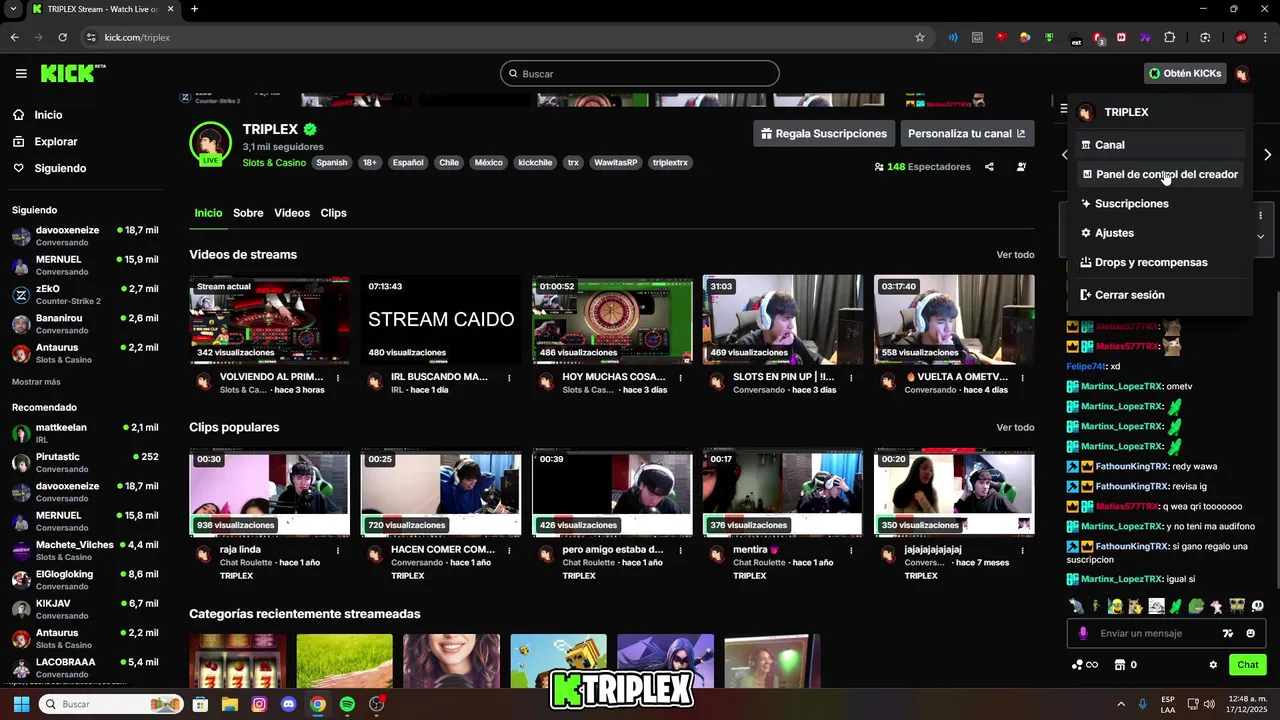This screenshot has width=1280, height=720.
Task: Play the raja linda clip thumbnail
Action: 270,492
